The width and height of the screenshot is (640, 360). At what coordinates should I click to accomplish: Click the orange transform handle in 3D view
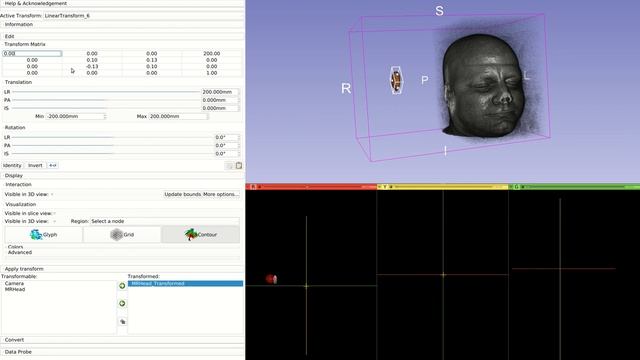tap(396, 80)
